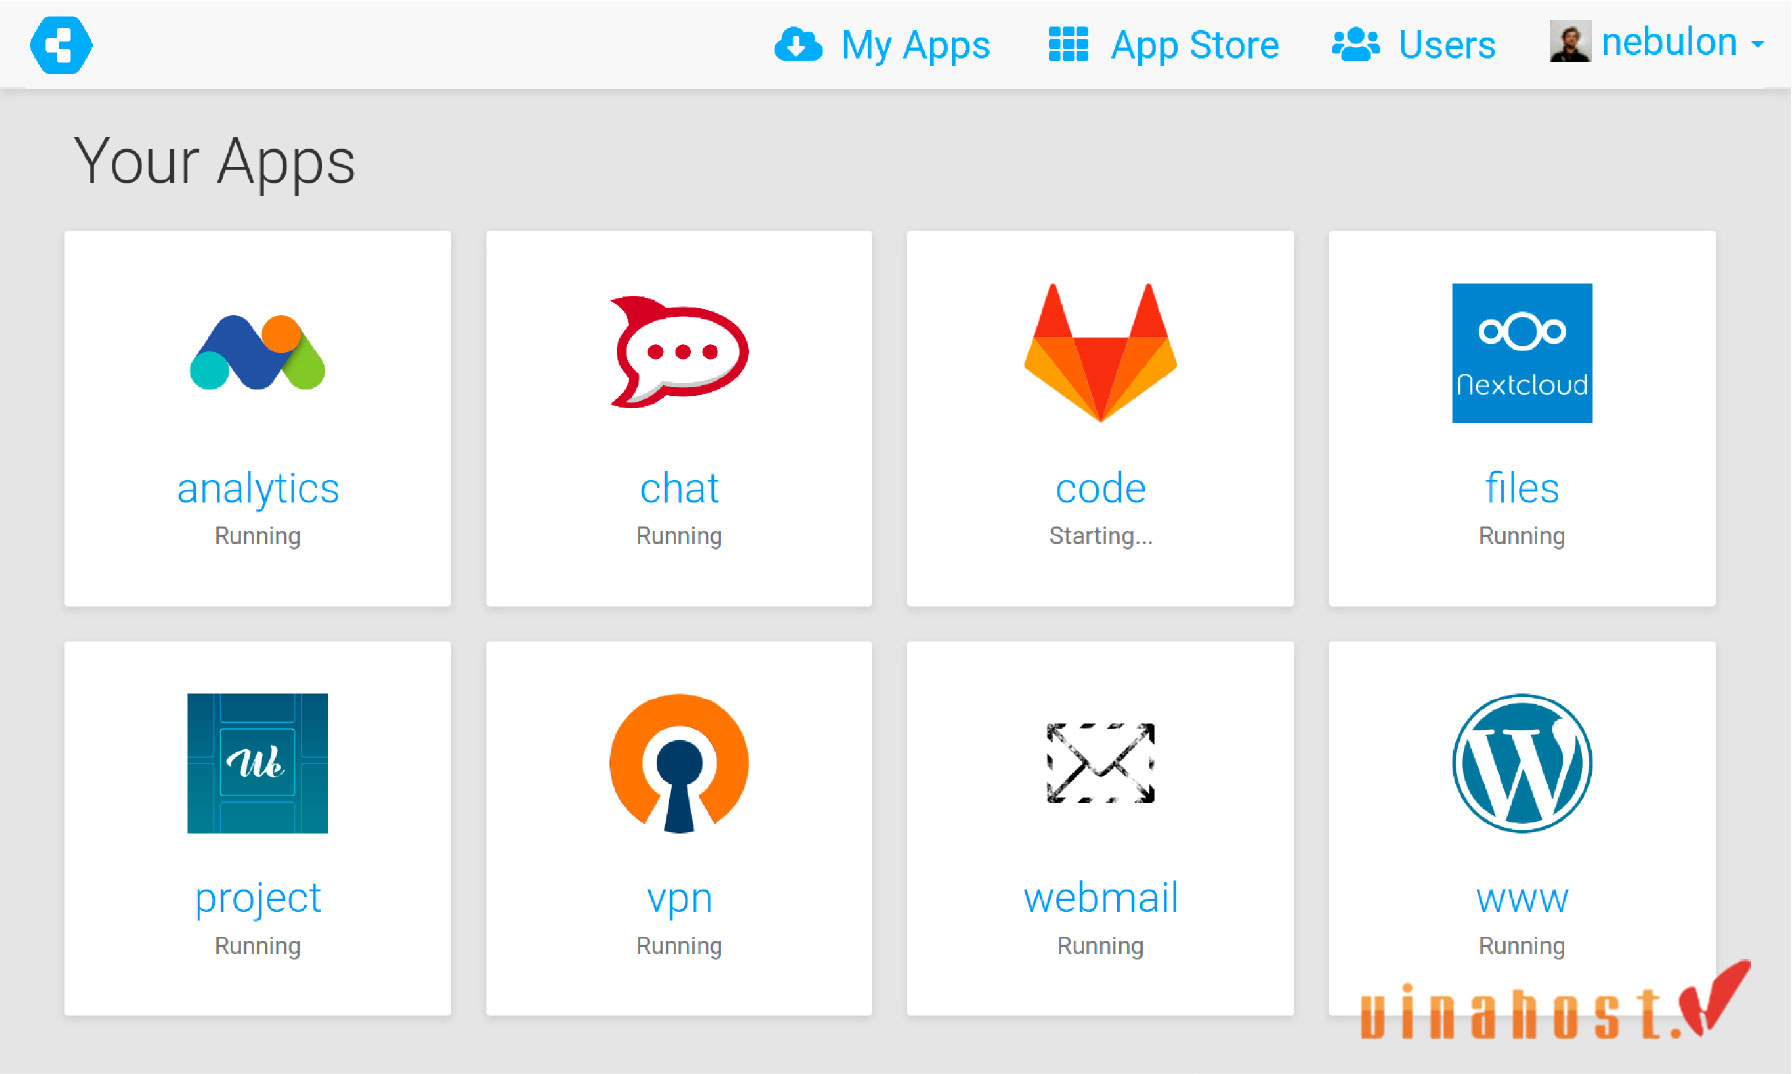
Task: Click the nebulon profile picture thumbnail
Action: click(x=1570, y=43)
